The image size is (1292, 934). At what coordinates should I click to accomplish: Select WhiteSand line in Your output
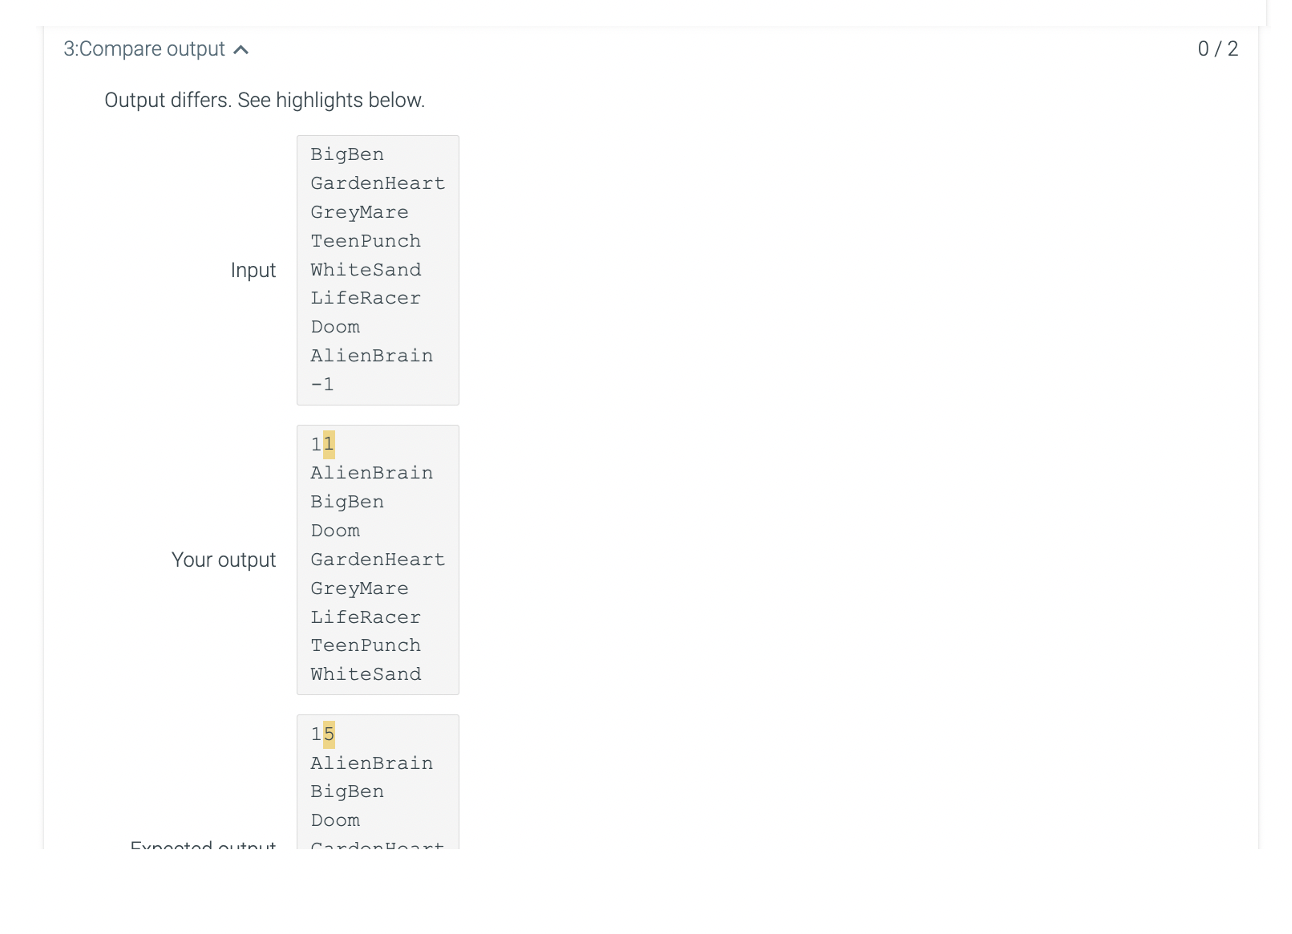(366, 674)
